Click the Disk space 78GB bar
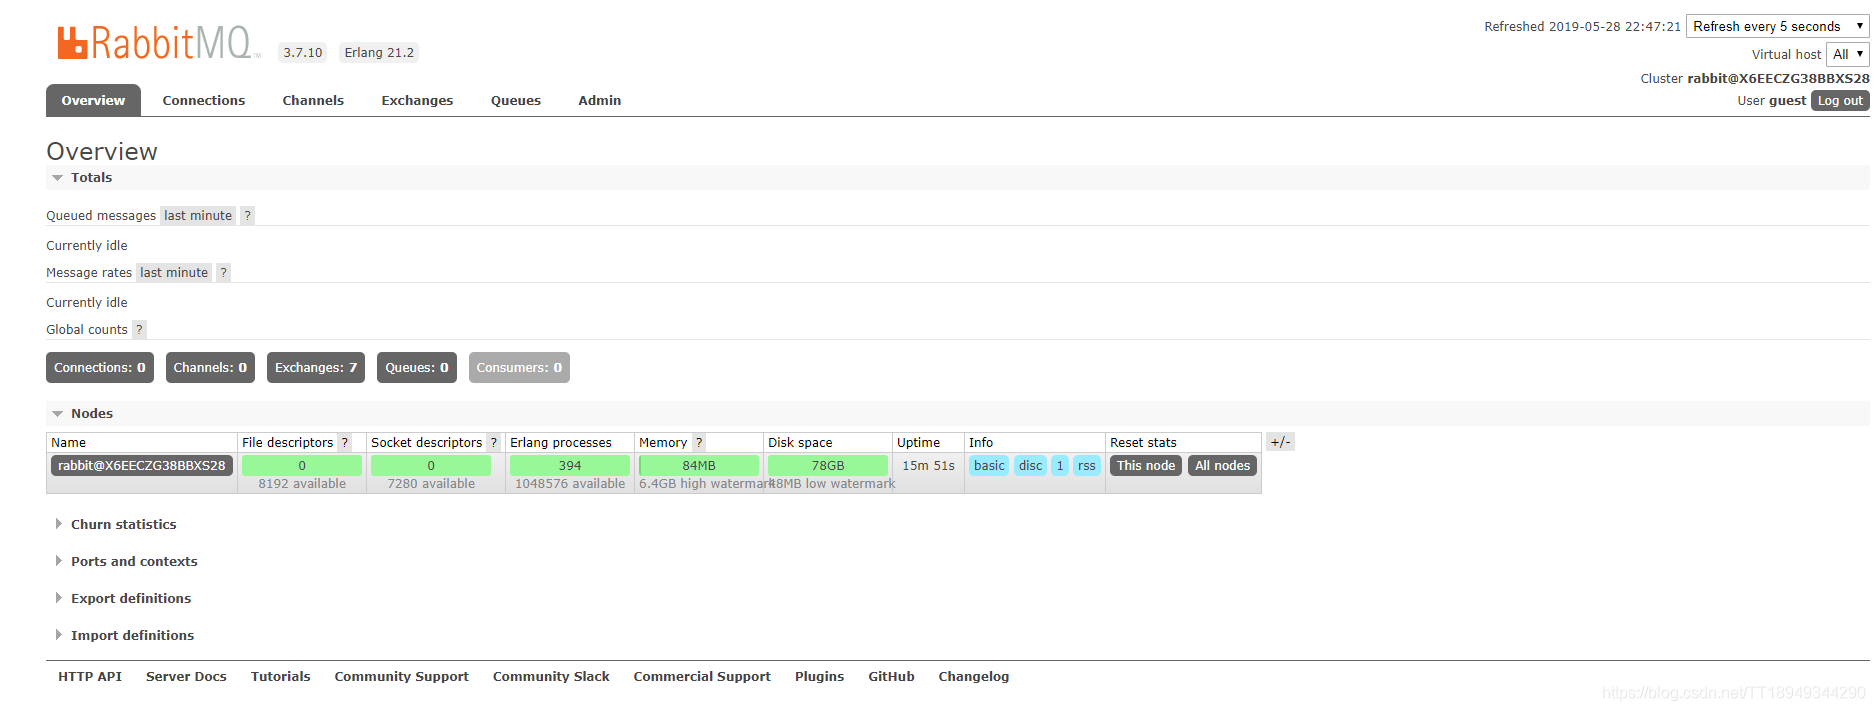1875x711 pixels. 828,466
